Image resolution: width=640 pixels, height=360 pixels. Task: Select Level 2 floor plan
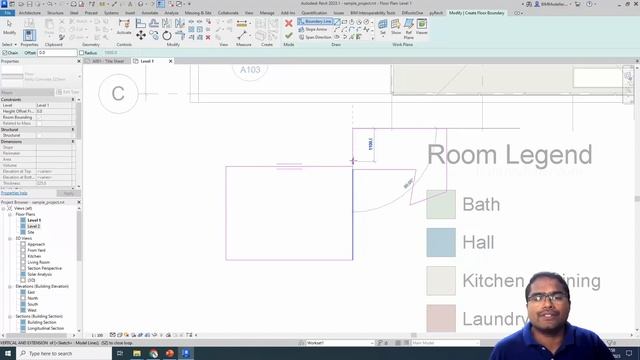[33, 226]
